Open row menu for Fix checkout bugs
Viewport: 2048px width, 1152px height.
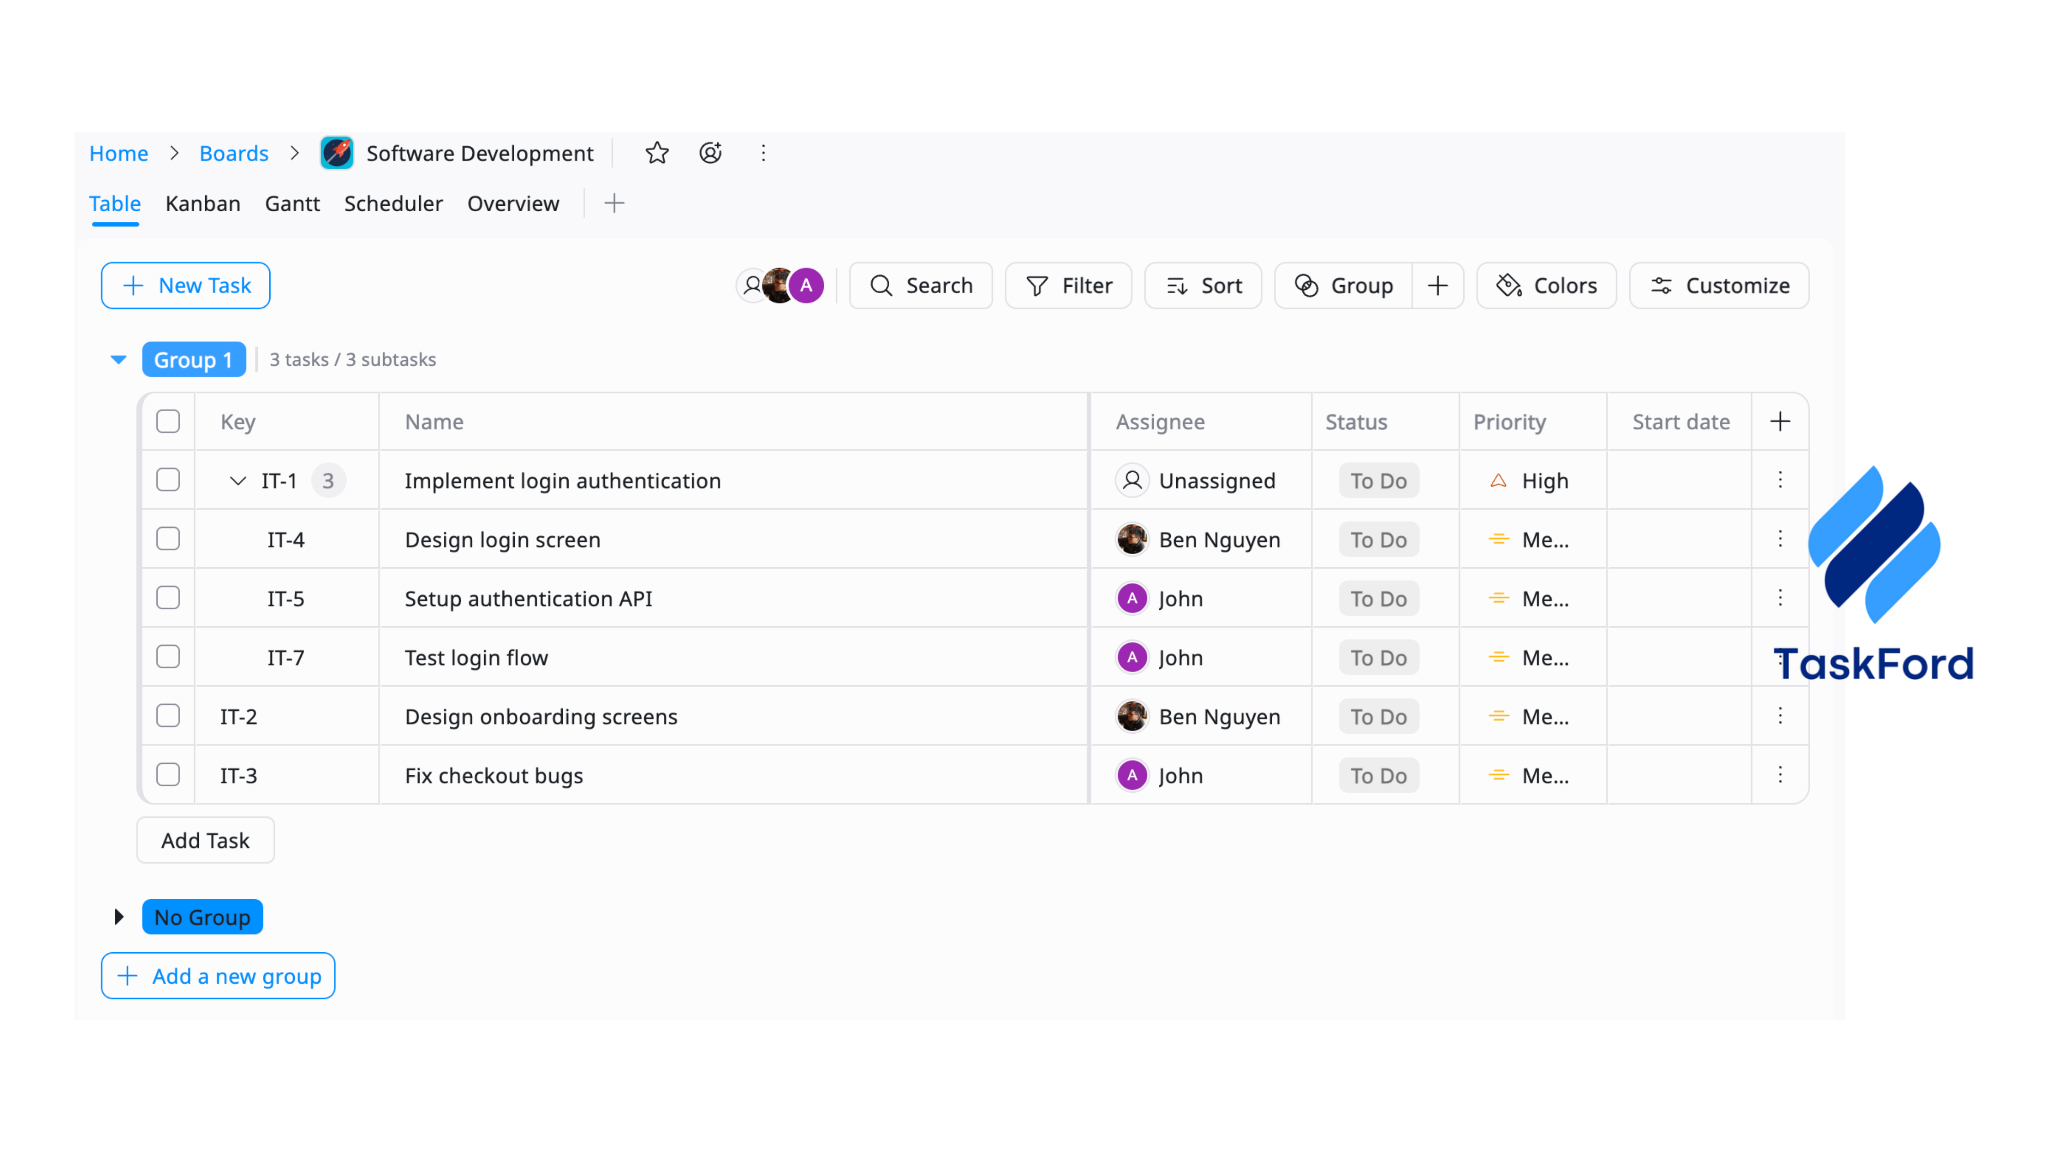[1780, 775]
